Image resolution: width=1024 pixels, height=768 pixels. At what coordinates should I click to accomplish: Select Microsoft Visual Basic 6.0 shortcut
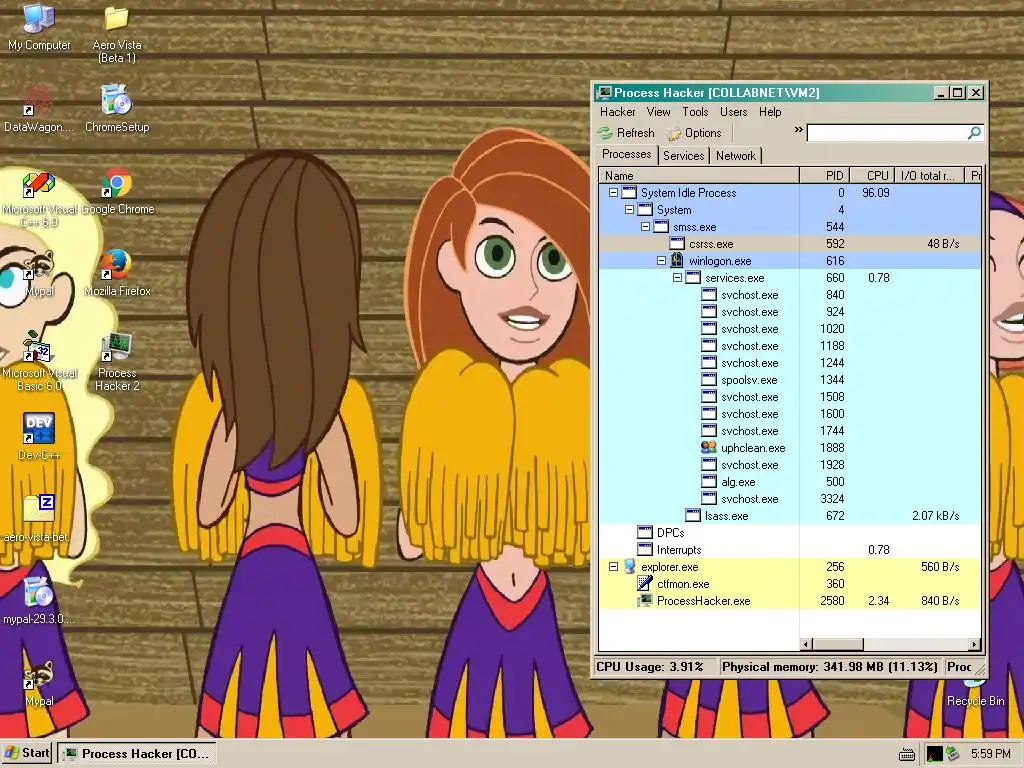[39, 362]
